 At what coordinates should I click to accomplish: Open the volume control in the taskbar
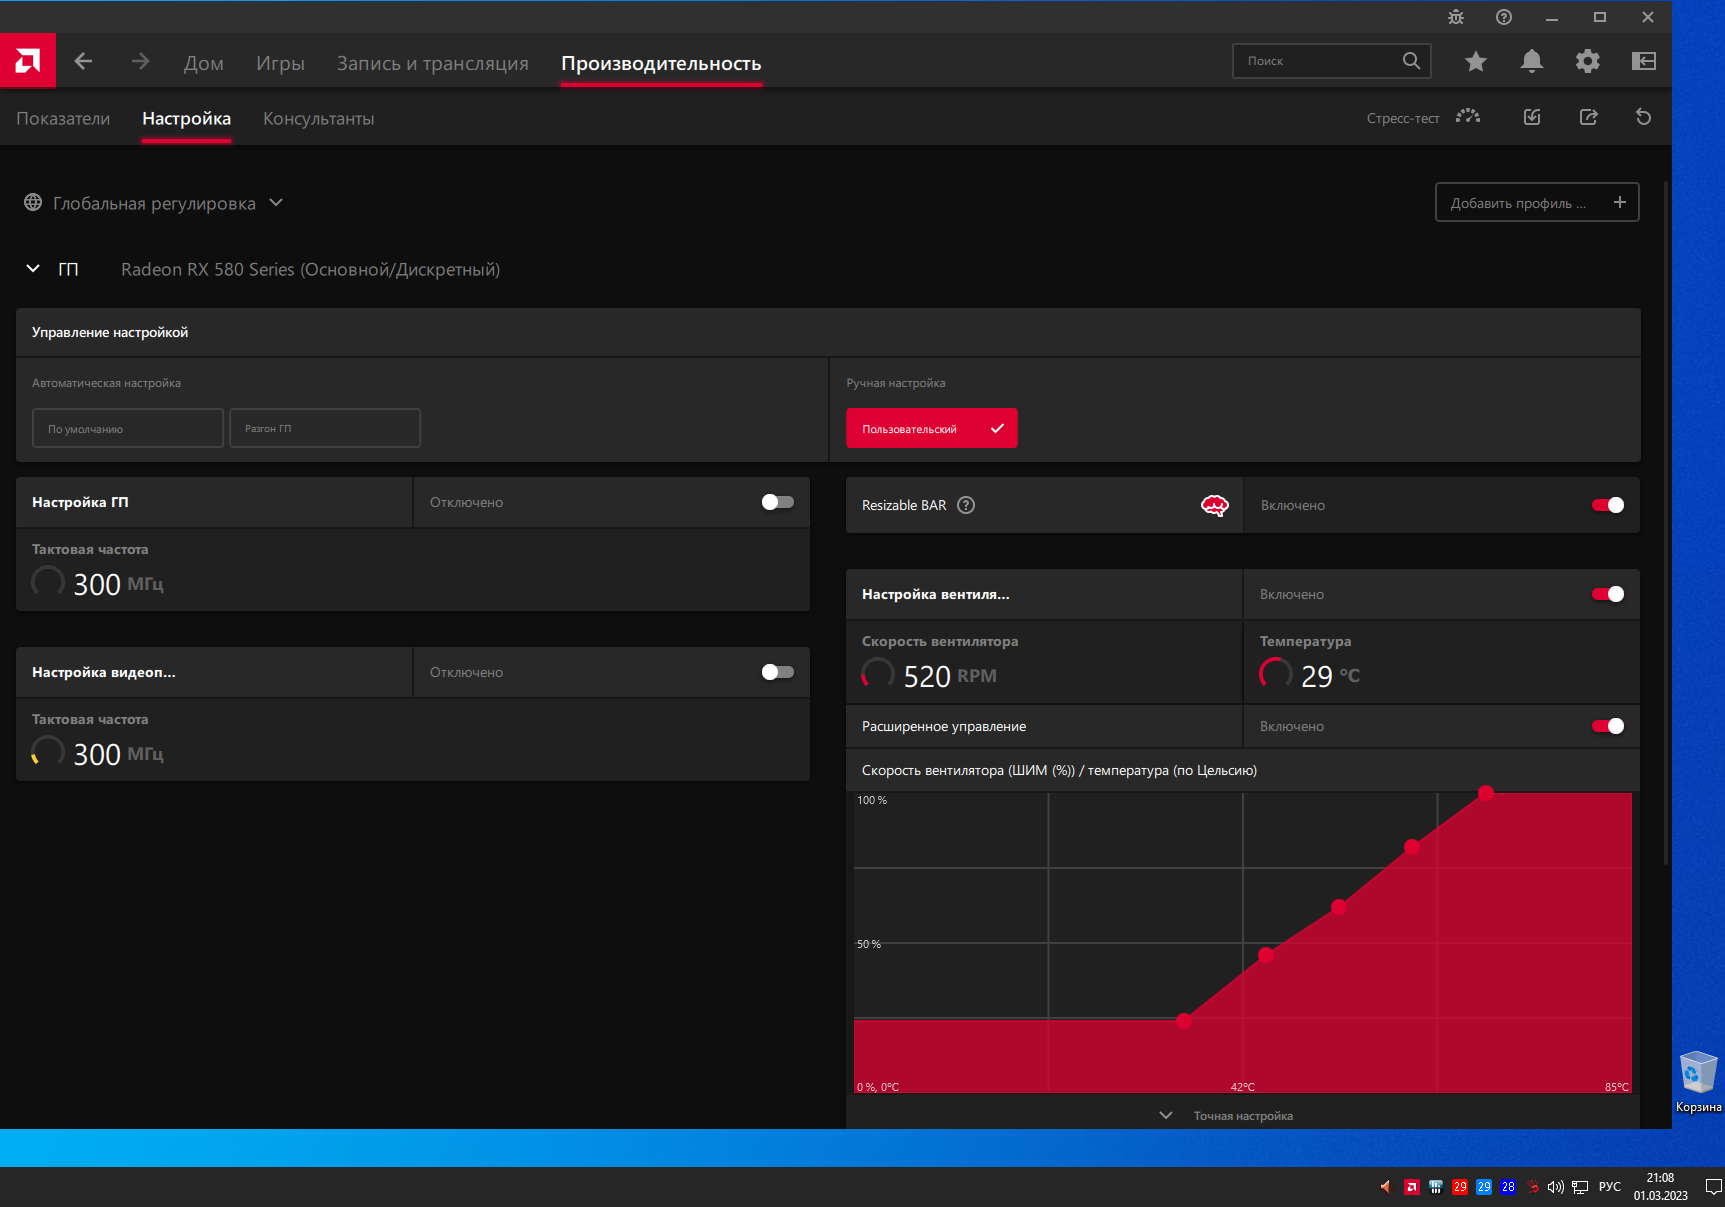pos(1555,1187)
